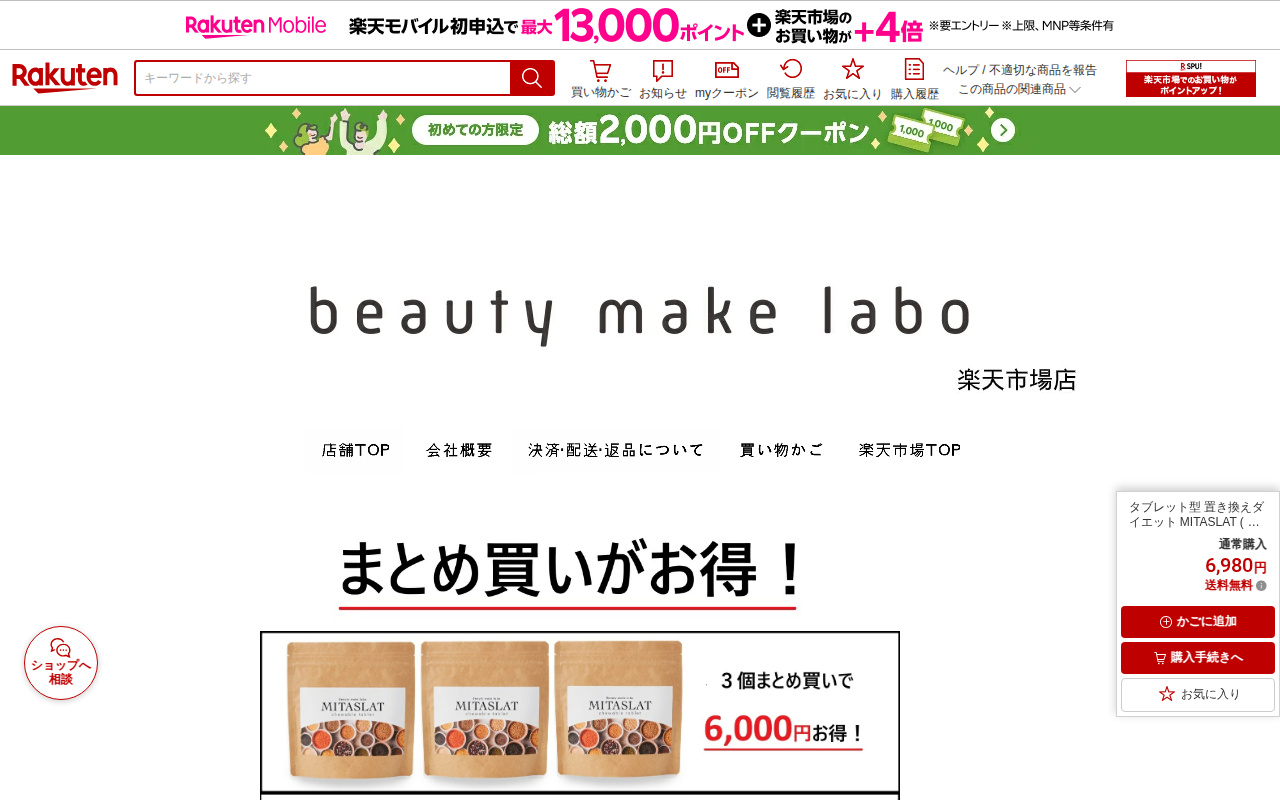Open the お気に入り star icon in header
The image size is (1280, 800).
point(852,80)
